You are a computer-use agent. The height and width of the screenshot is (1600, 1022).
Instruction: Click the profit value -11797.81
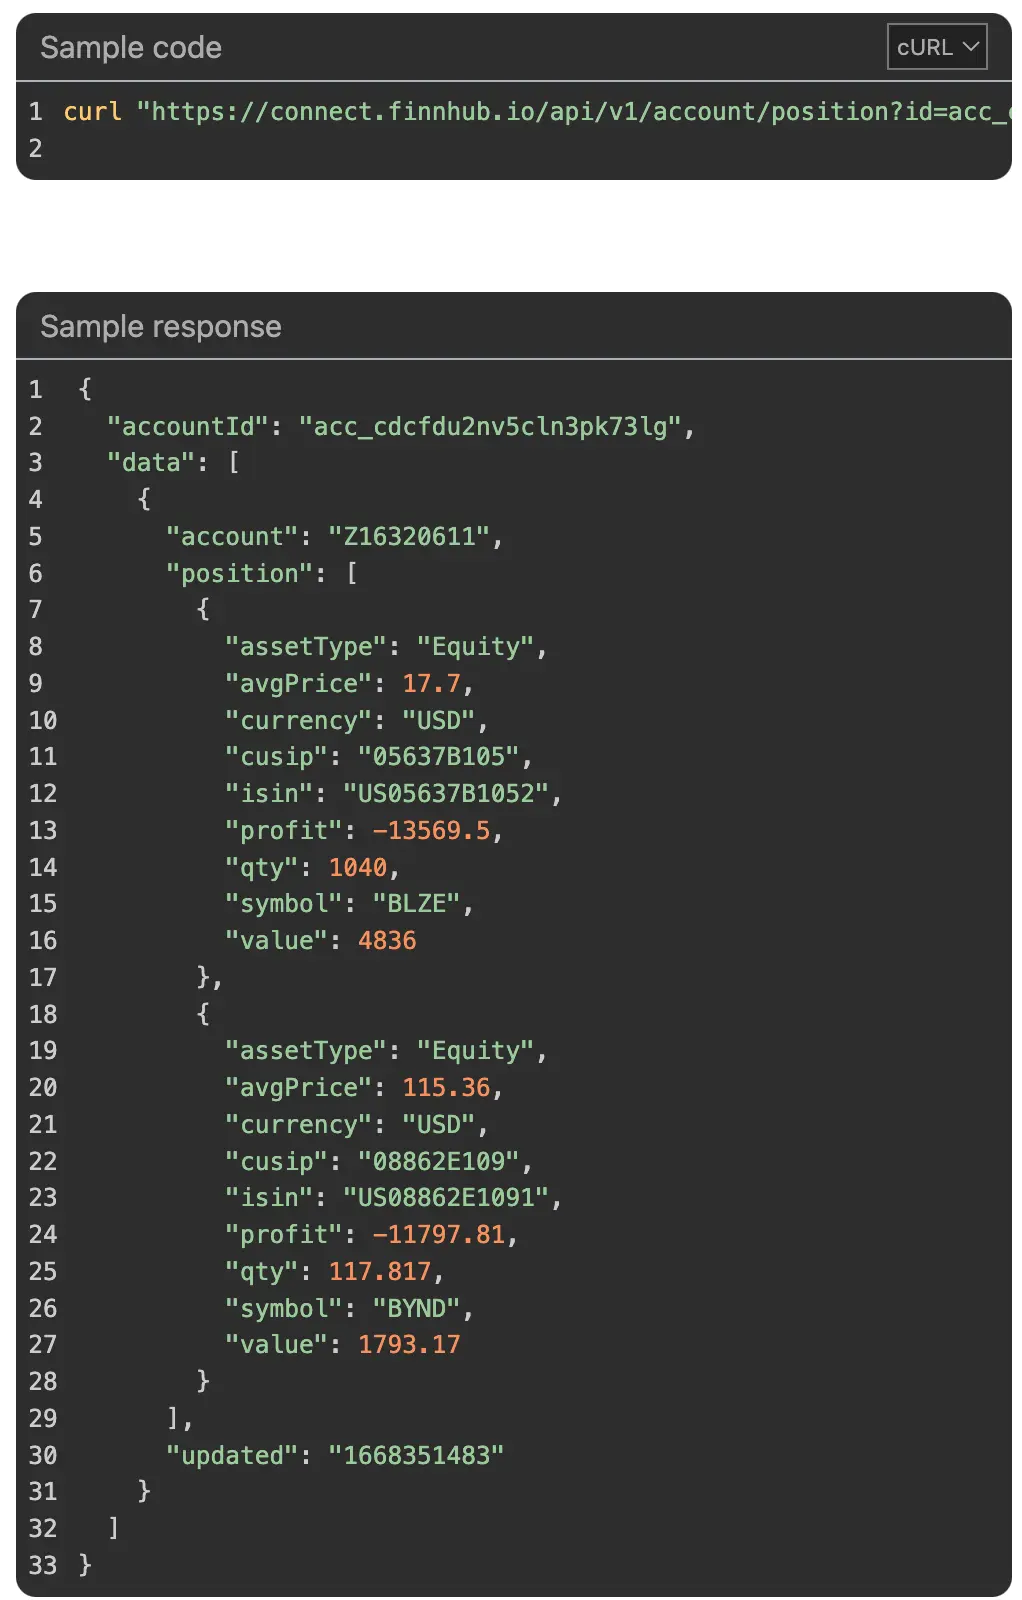click(438, 1235)
